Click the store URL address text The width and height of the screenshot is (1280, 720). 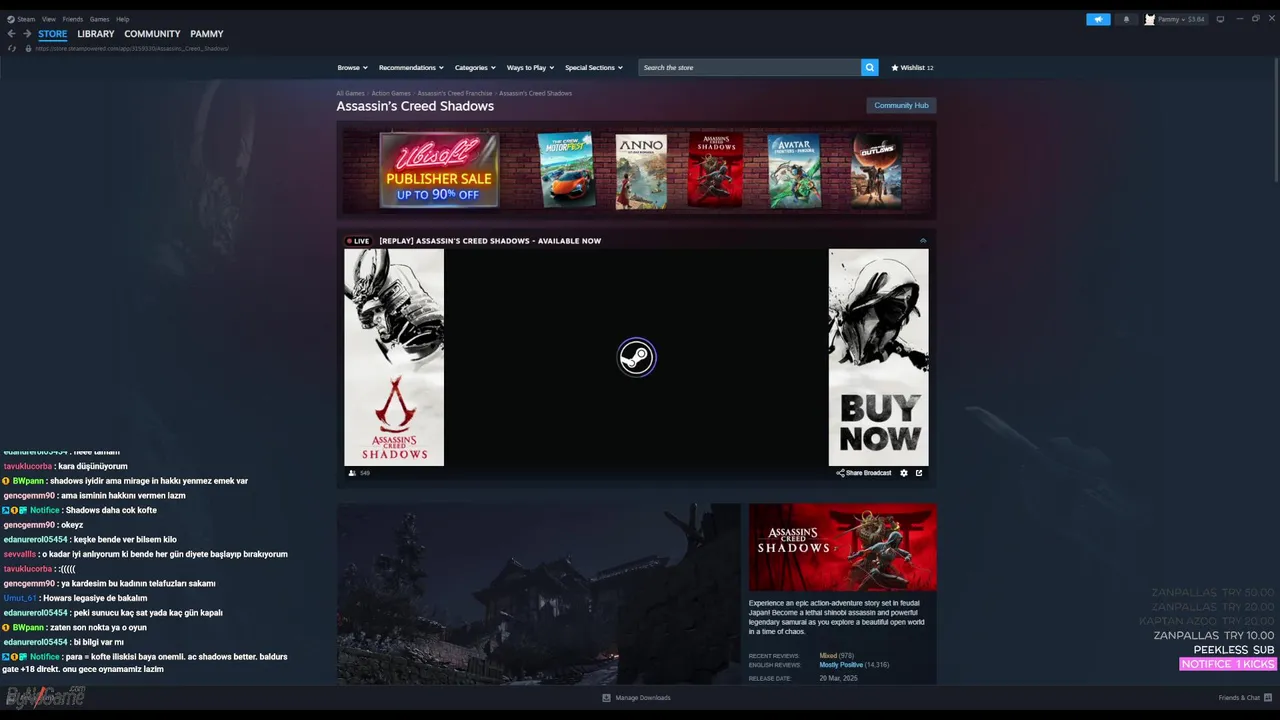pyautogui.click(x=132, y=48)
